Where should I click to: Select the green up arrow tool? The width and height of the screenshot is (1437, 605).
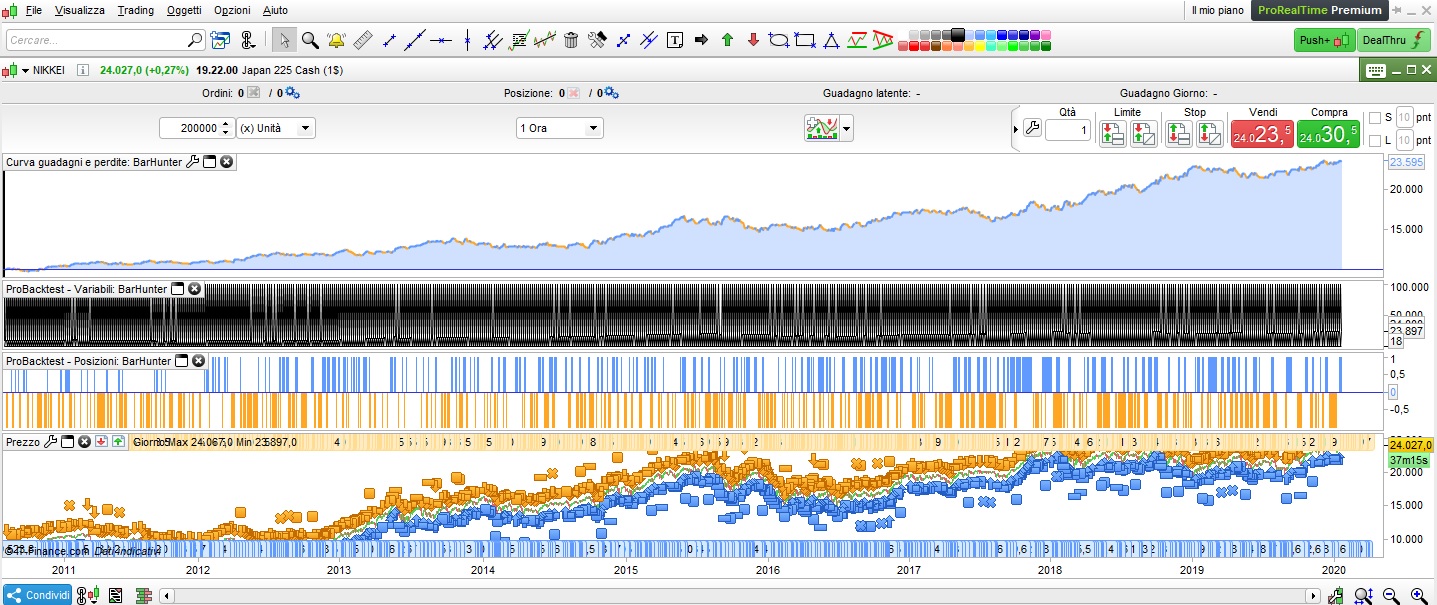pos(727,40)
